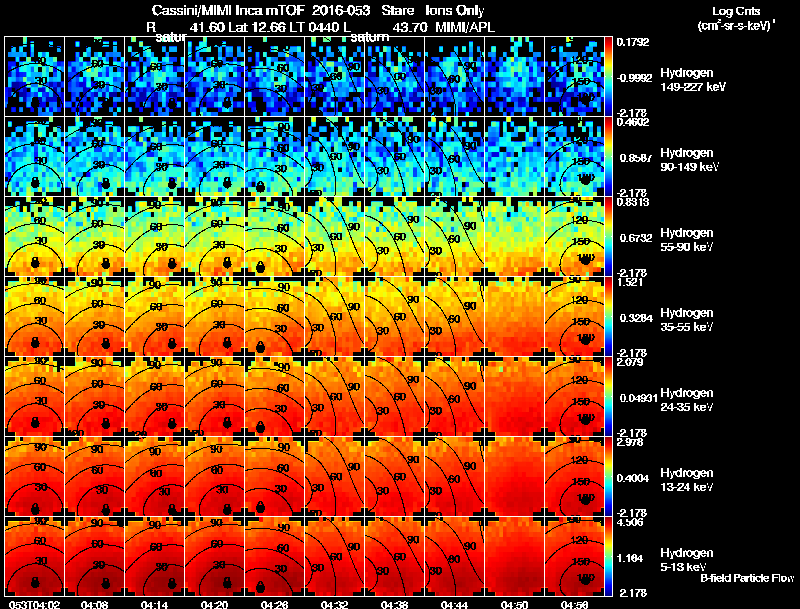
Task: Click the color bar for the 55-90 keV row
Action: (608, 236)
